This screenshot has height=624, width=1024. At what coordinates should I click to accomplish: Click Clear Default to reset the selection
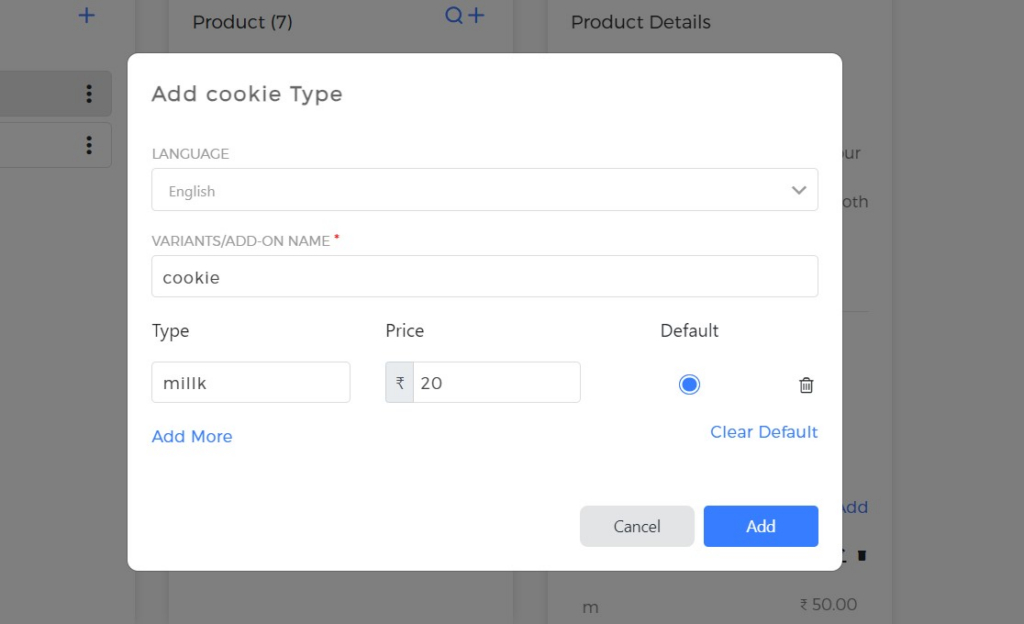tap(763, 431)
